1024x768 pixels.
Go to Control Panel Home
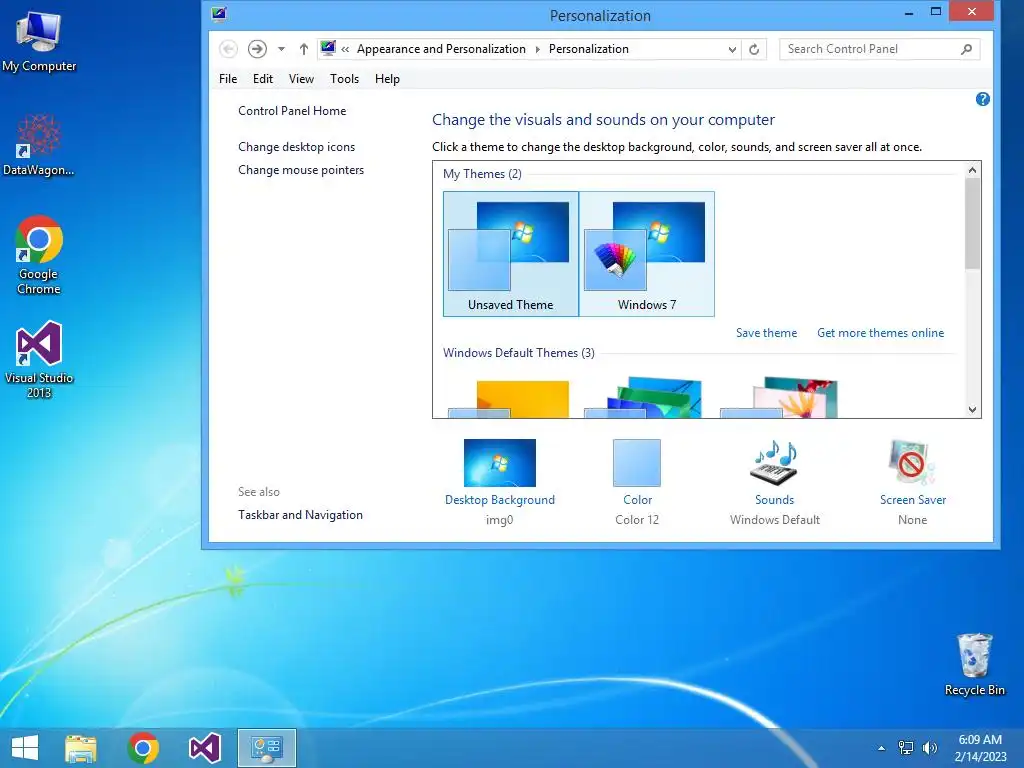coord(292,111)
